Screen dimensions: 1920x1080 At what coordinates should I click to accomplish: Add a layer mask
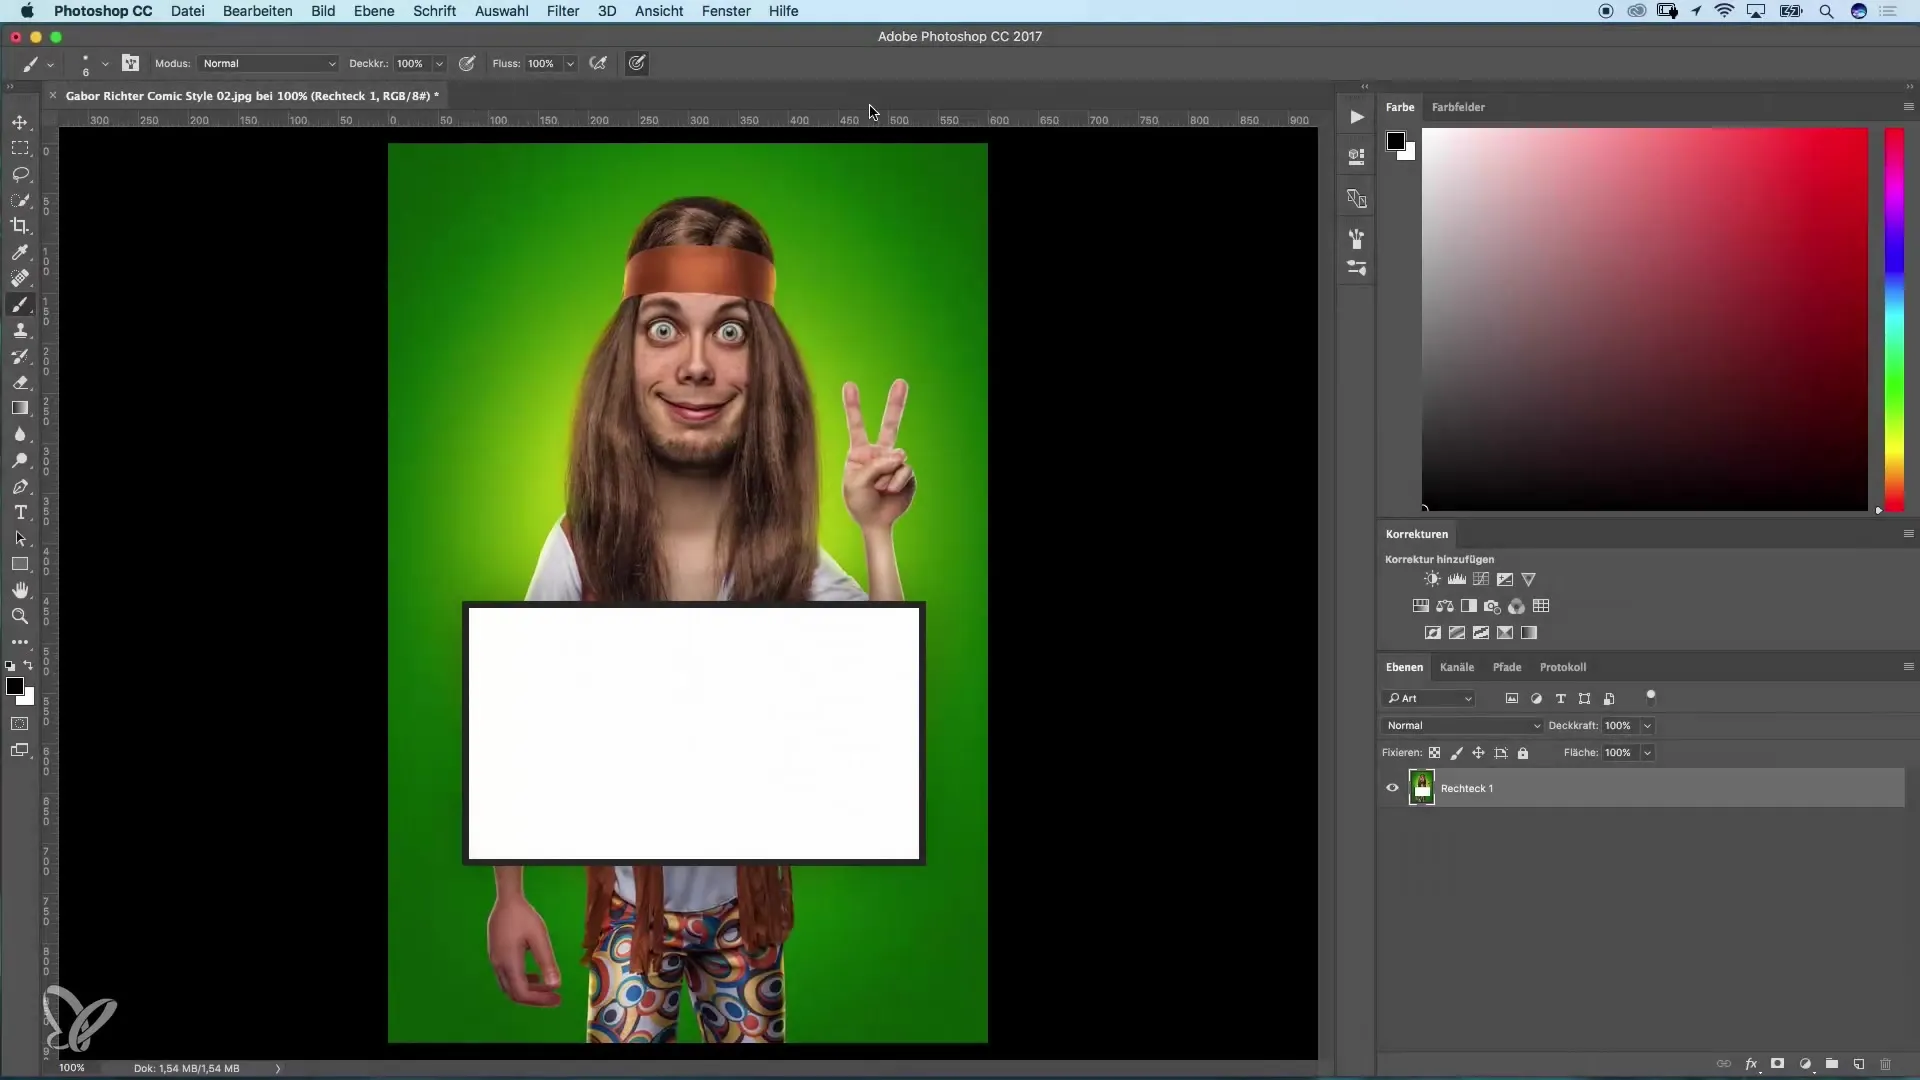(x=1778, y=1064)
